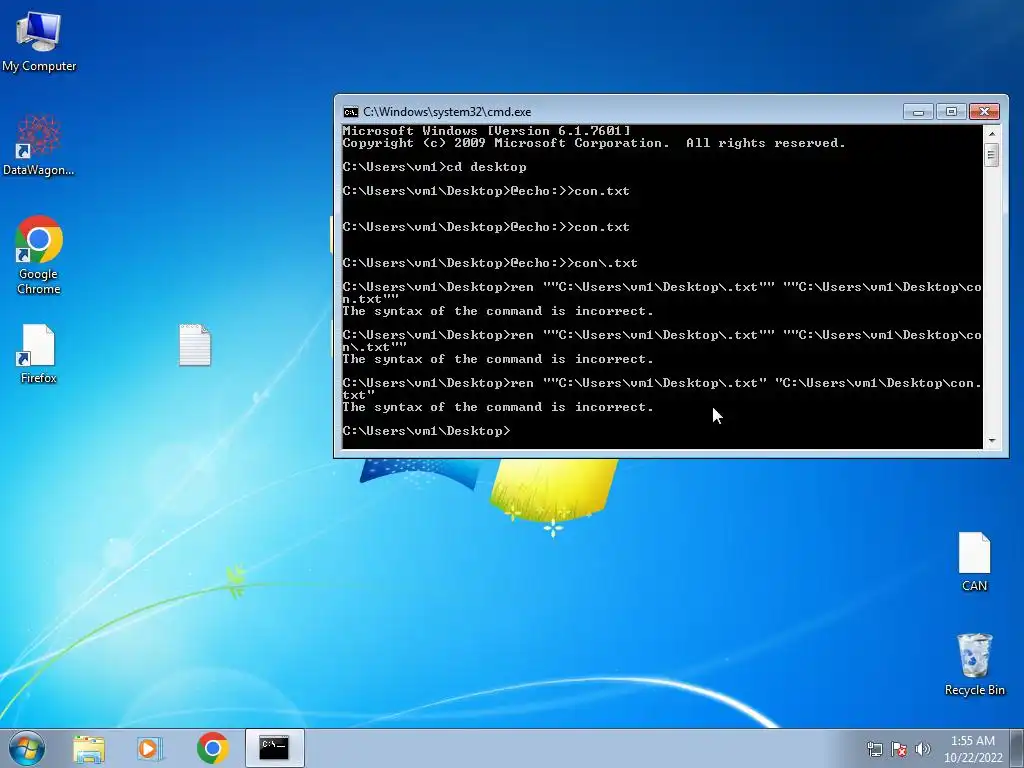Select the Firefox desktop shortcut
The height and width of the screenshot is (768, 1024).
coord(39,353)
